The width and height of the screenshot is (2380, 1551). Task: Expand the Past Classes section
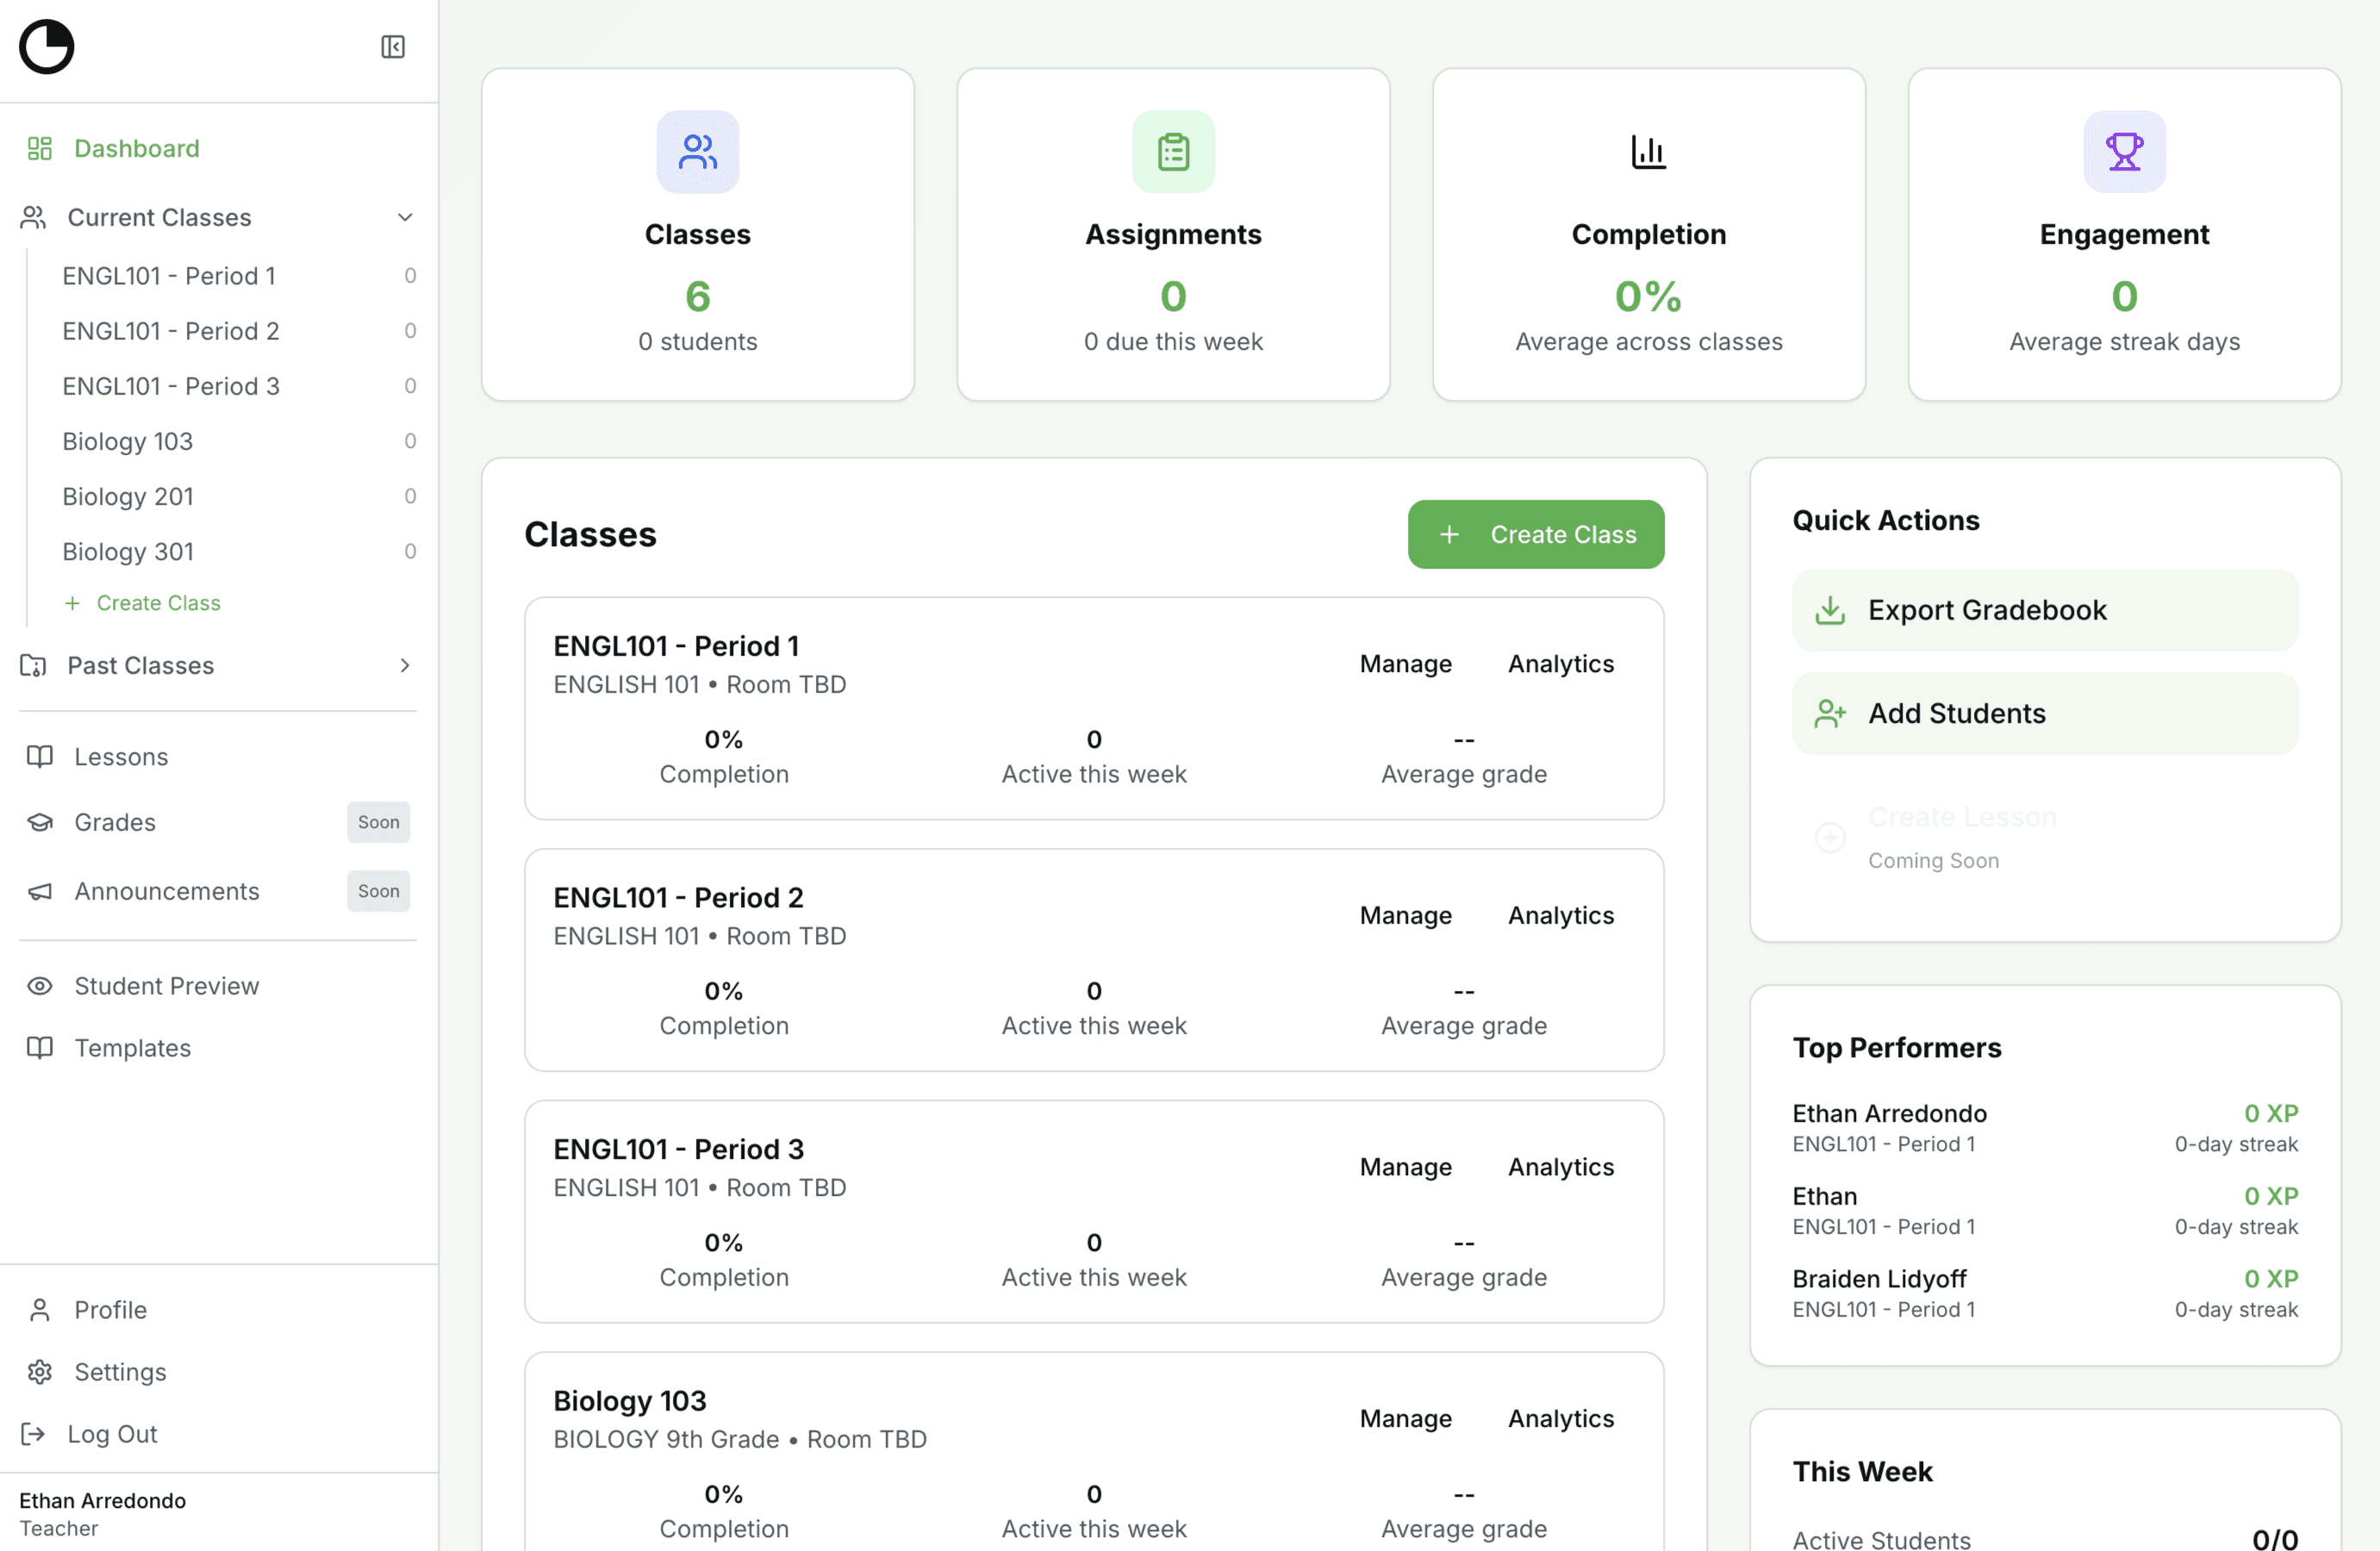coord(404,665)
